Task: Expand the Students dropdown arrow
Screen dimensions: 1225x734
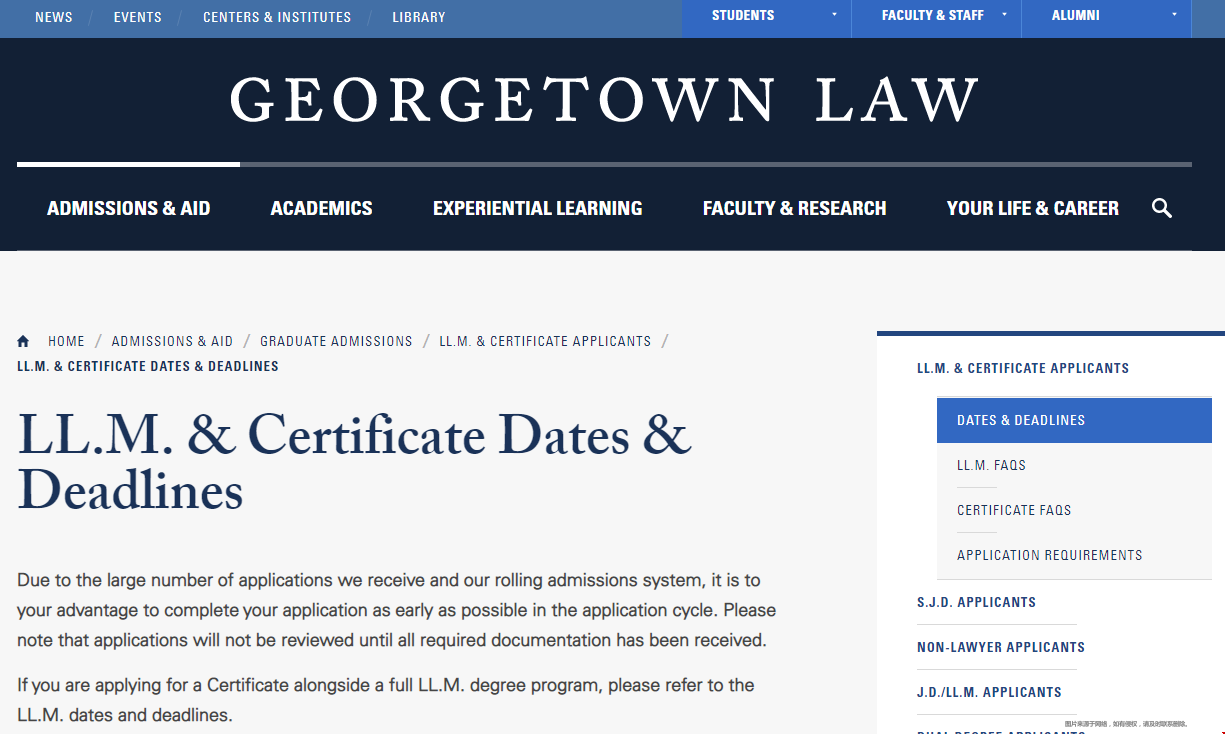Action: pyautogui.click(x=835, y=15)
